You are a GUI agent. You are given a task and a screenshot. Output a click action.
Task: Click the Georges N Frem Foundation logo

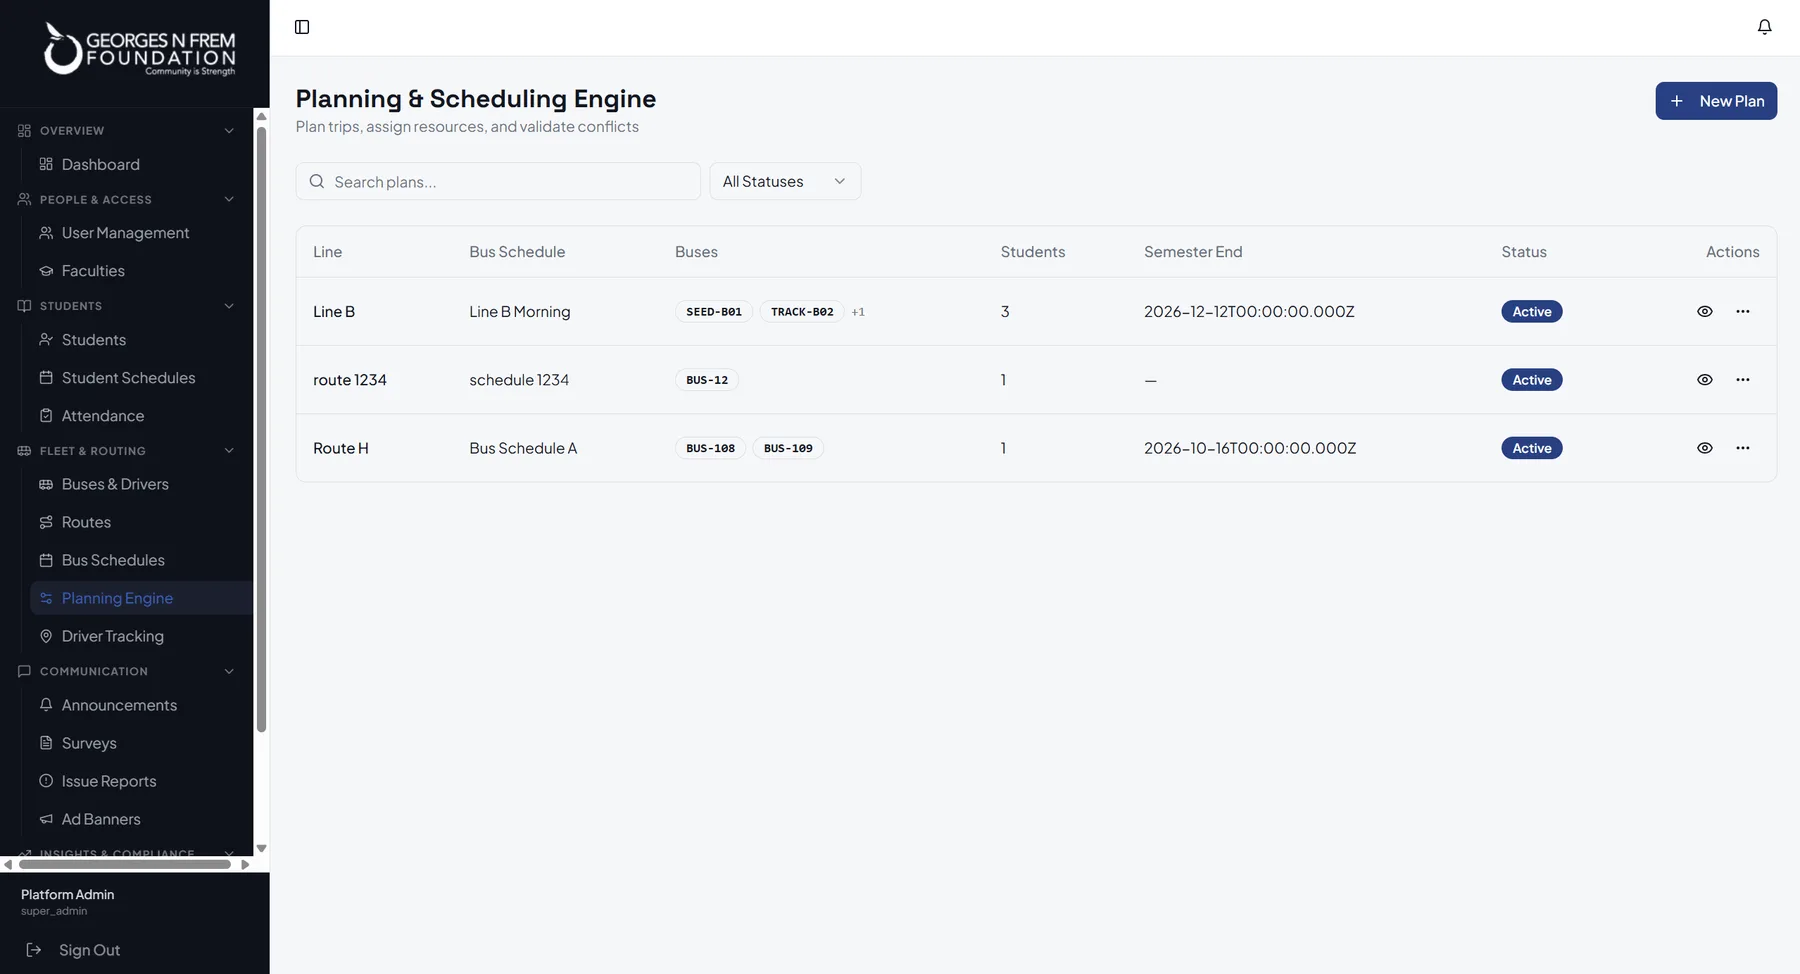point(139,49)
